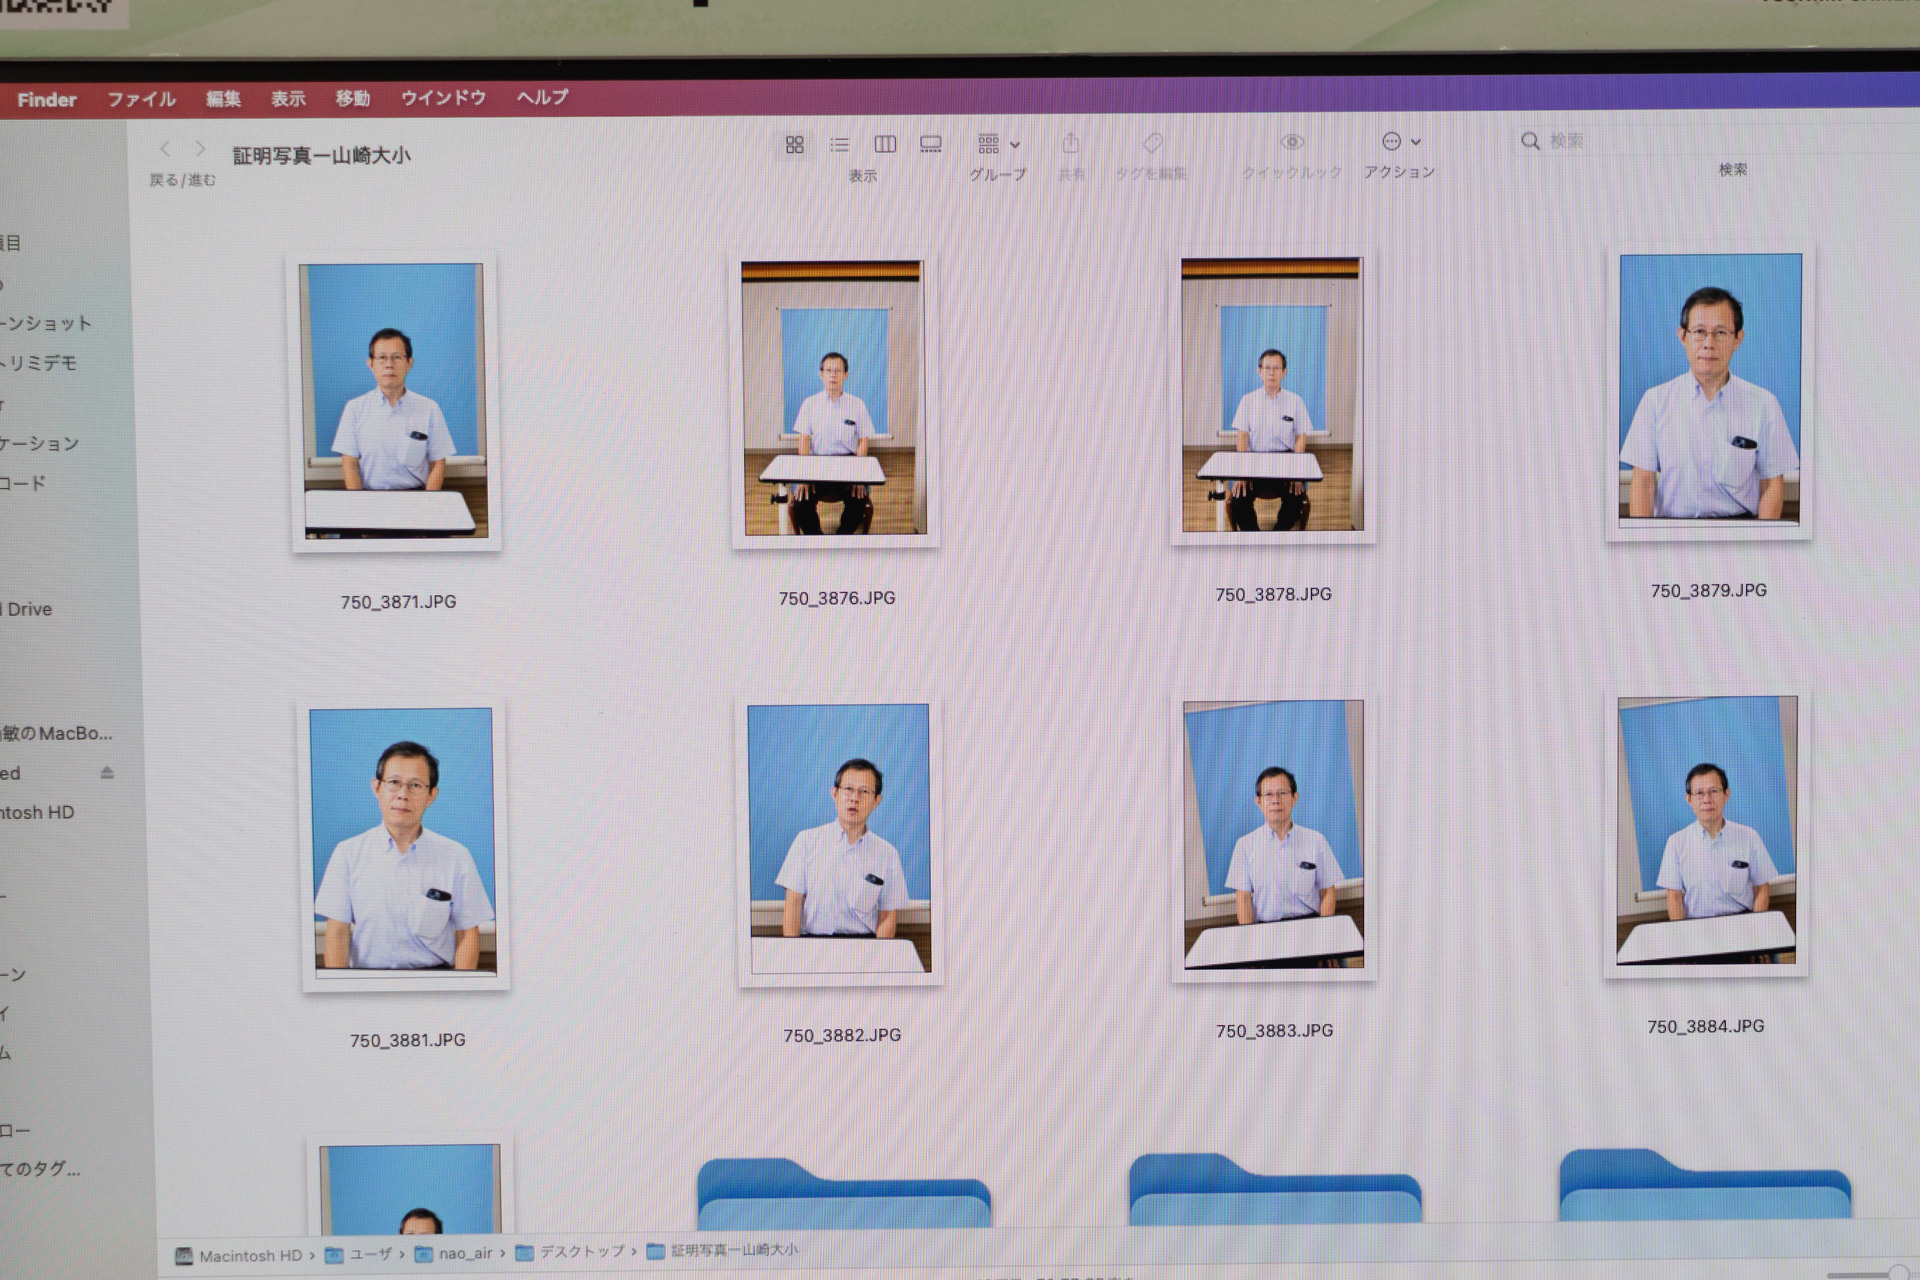
Task: Click デスクトップ in the path bar
Action: coord(570,1252)
